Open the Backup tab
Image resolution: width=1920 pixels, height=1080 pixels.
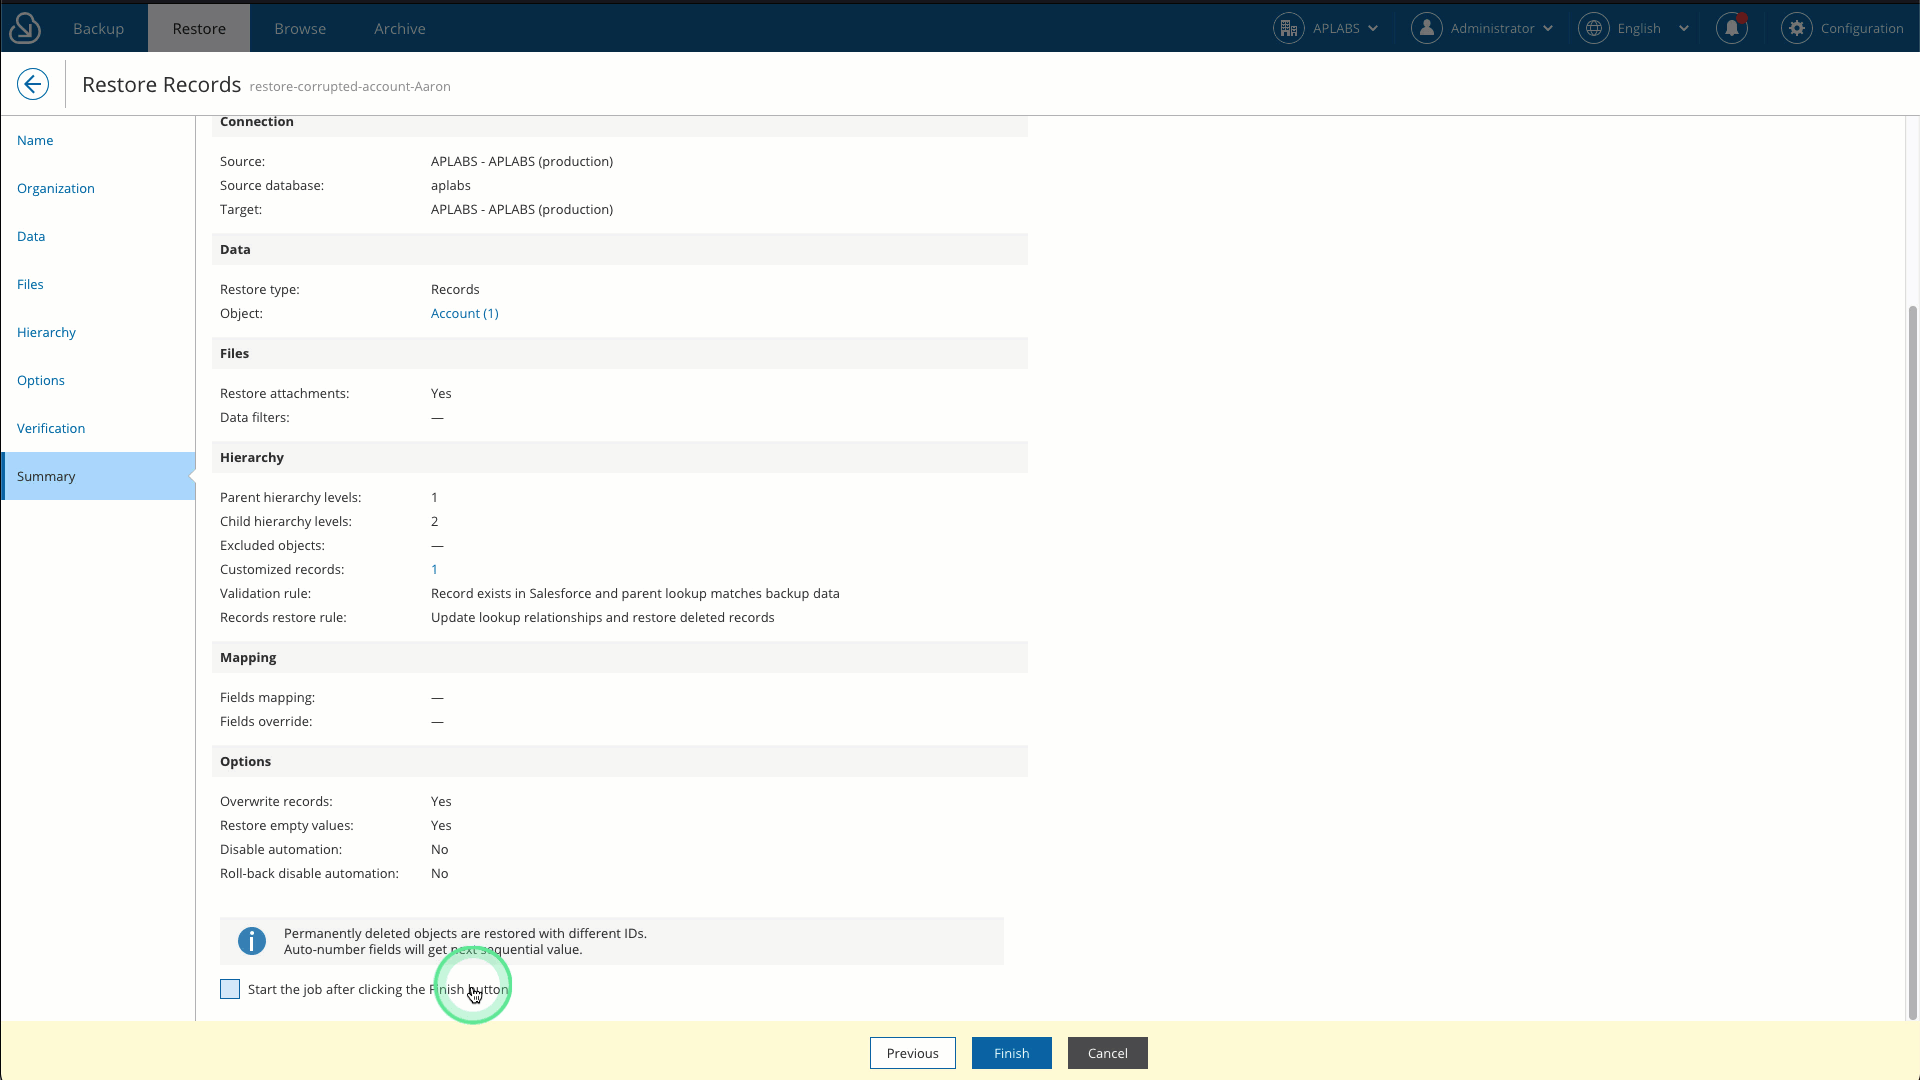coord(98,28)
